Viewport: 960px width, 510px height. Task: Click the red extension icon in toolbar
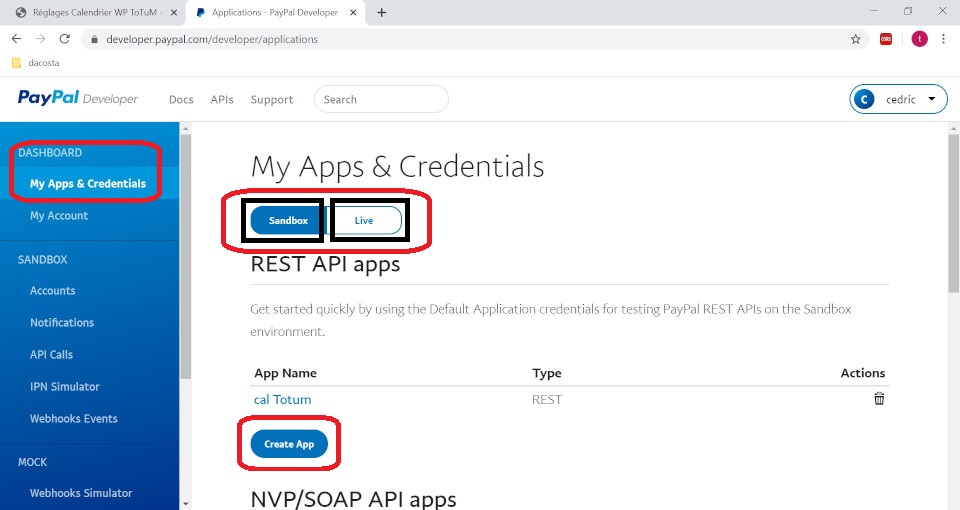click(886, 39)
